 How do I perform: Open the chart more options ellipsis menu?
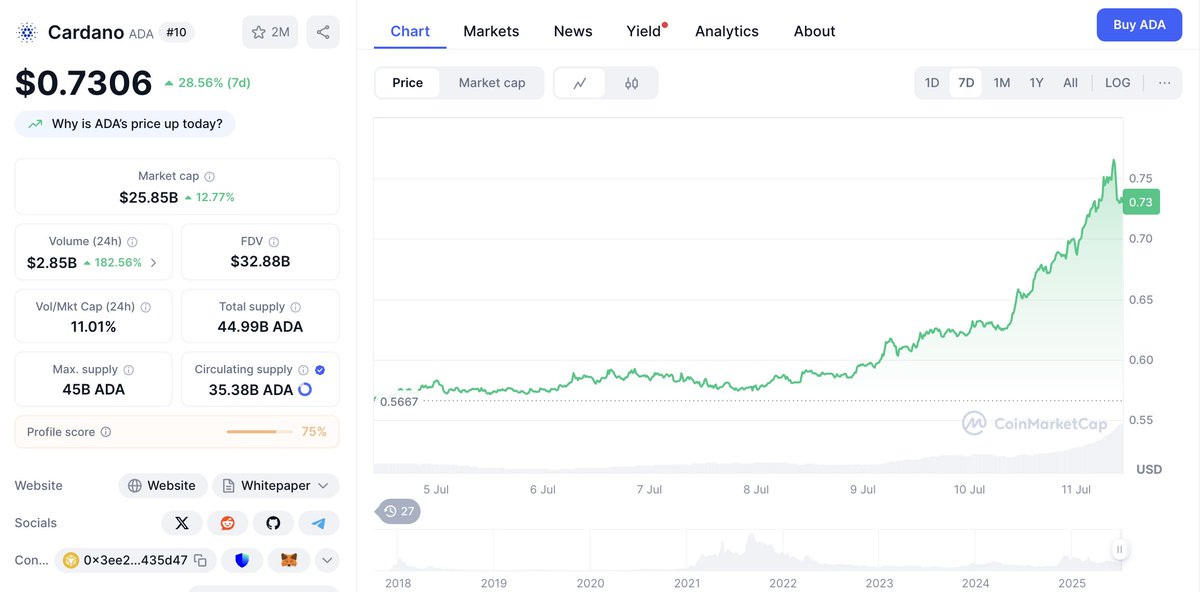pos(1165,83)
